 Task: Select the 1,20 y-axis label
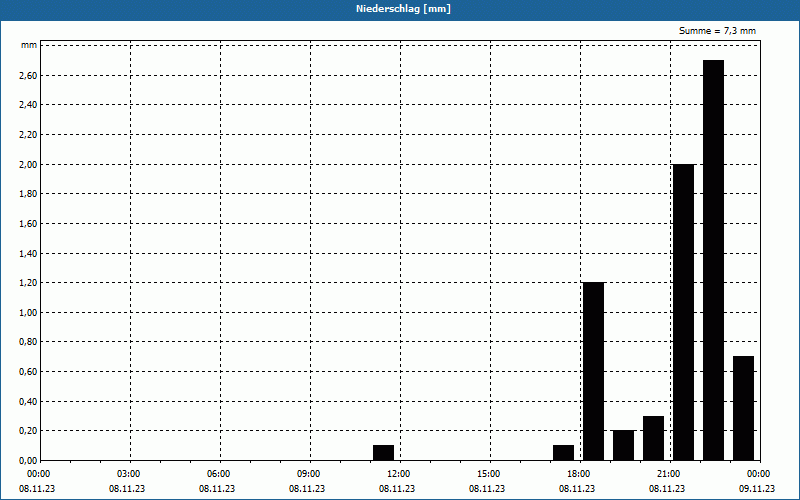(28, 283)
